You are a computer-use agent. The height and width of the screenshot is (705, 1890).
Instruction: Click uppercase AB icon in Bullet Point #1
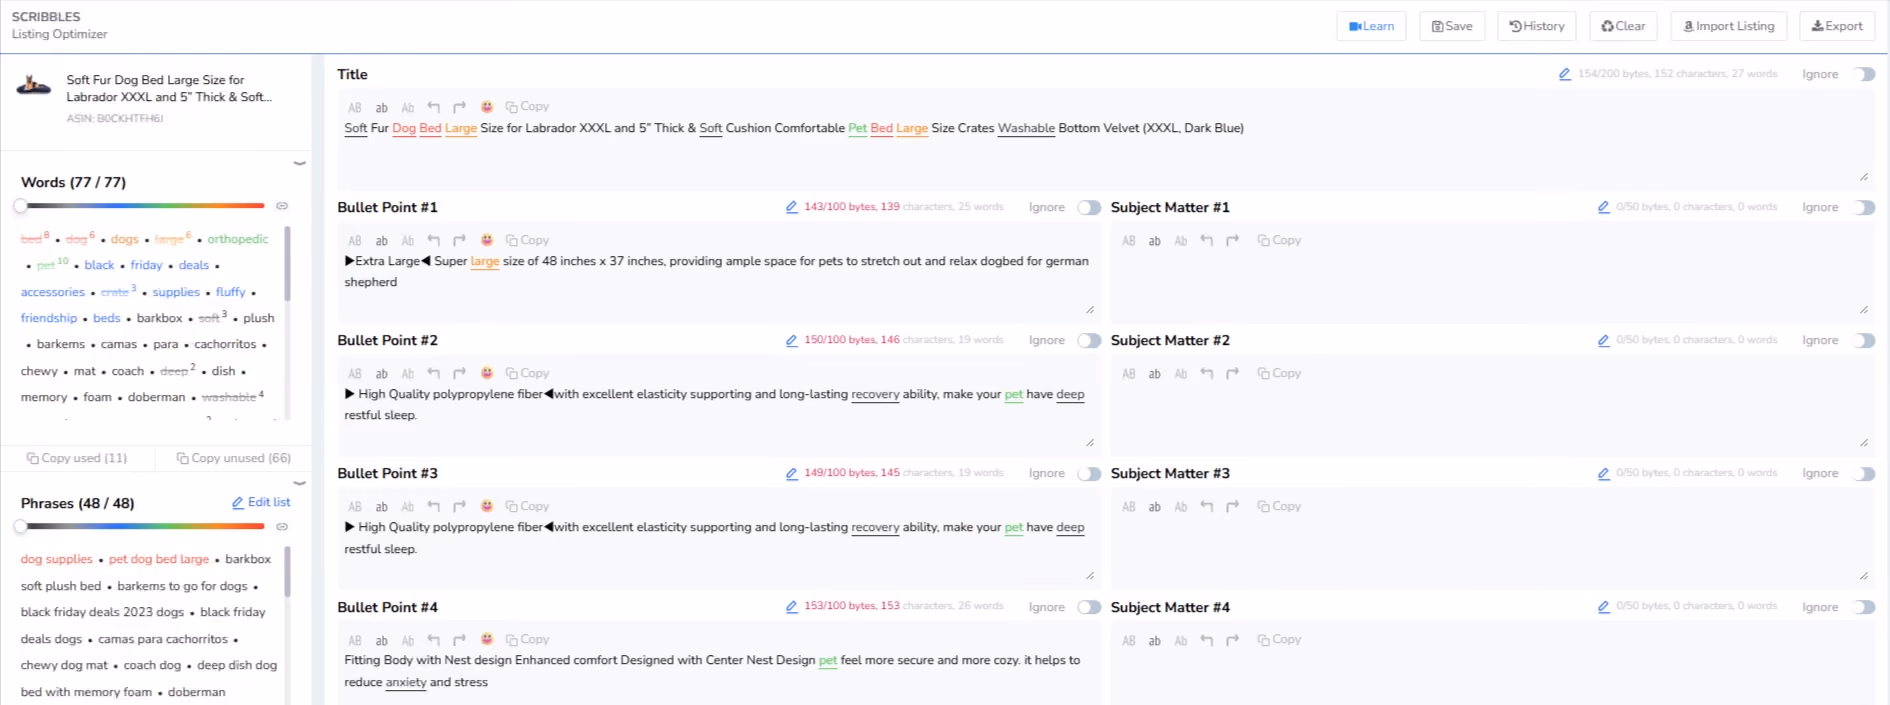point(355,241)
